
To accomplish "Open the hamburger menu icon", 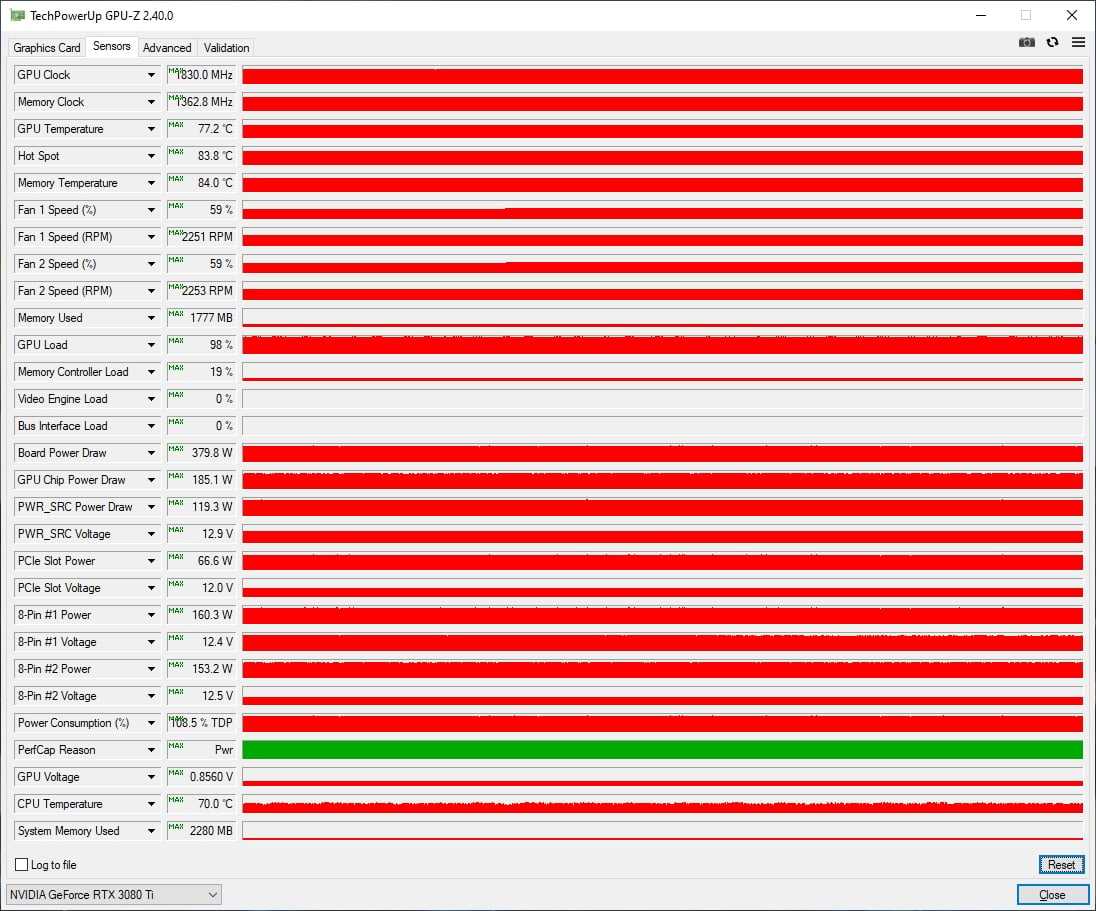I will pos(1078,42).
